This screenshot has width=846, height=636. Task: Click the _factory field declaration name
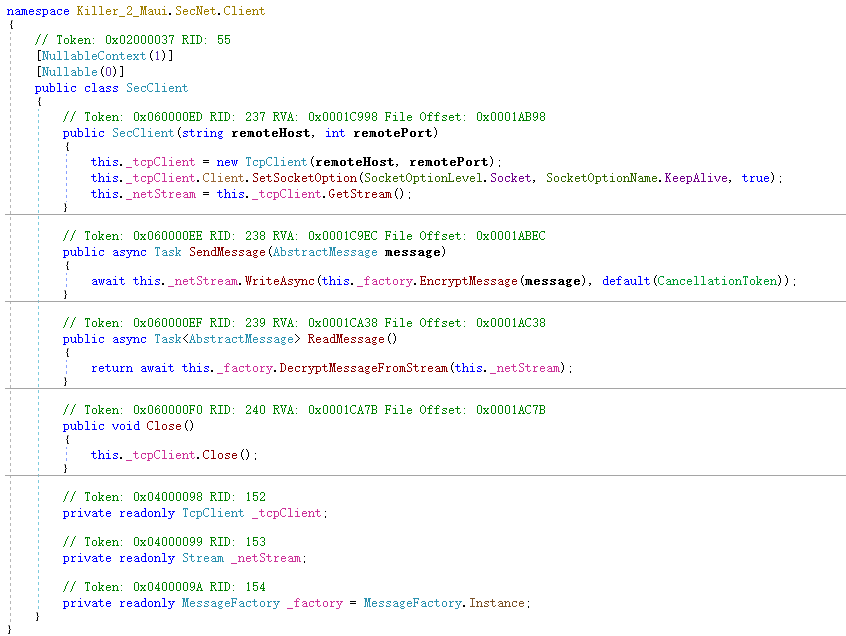tap(315, 604)
